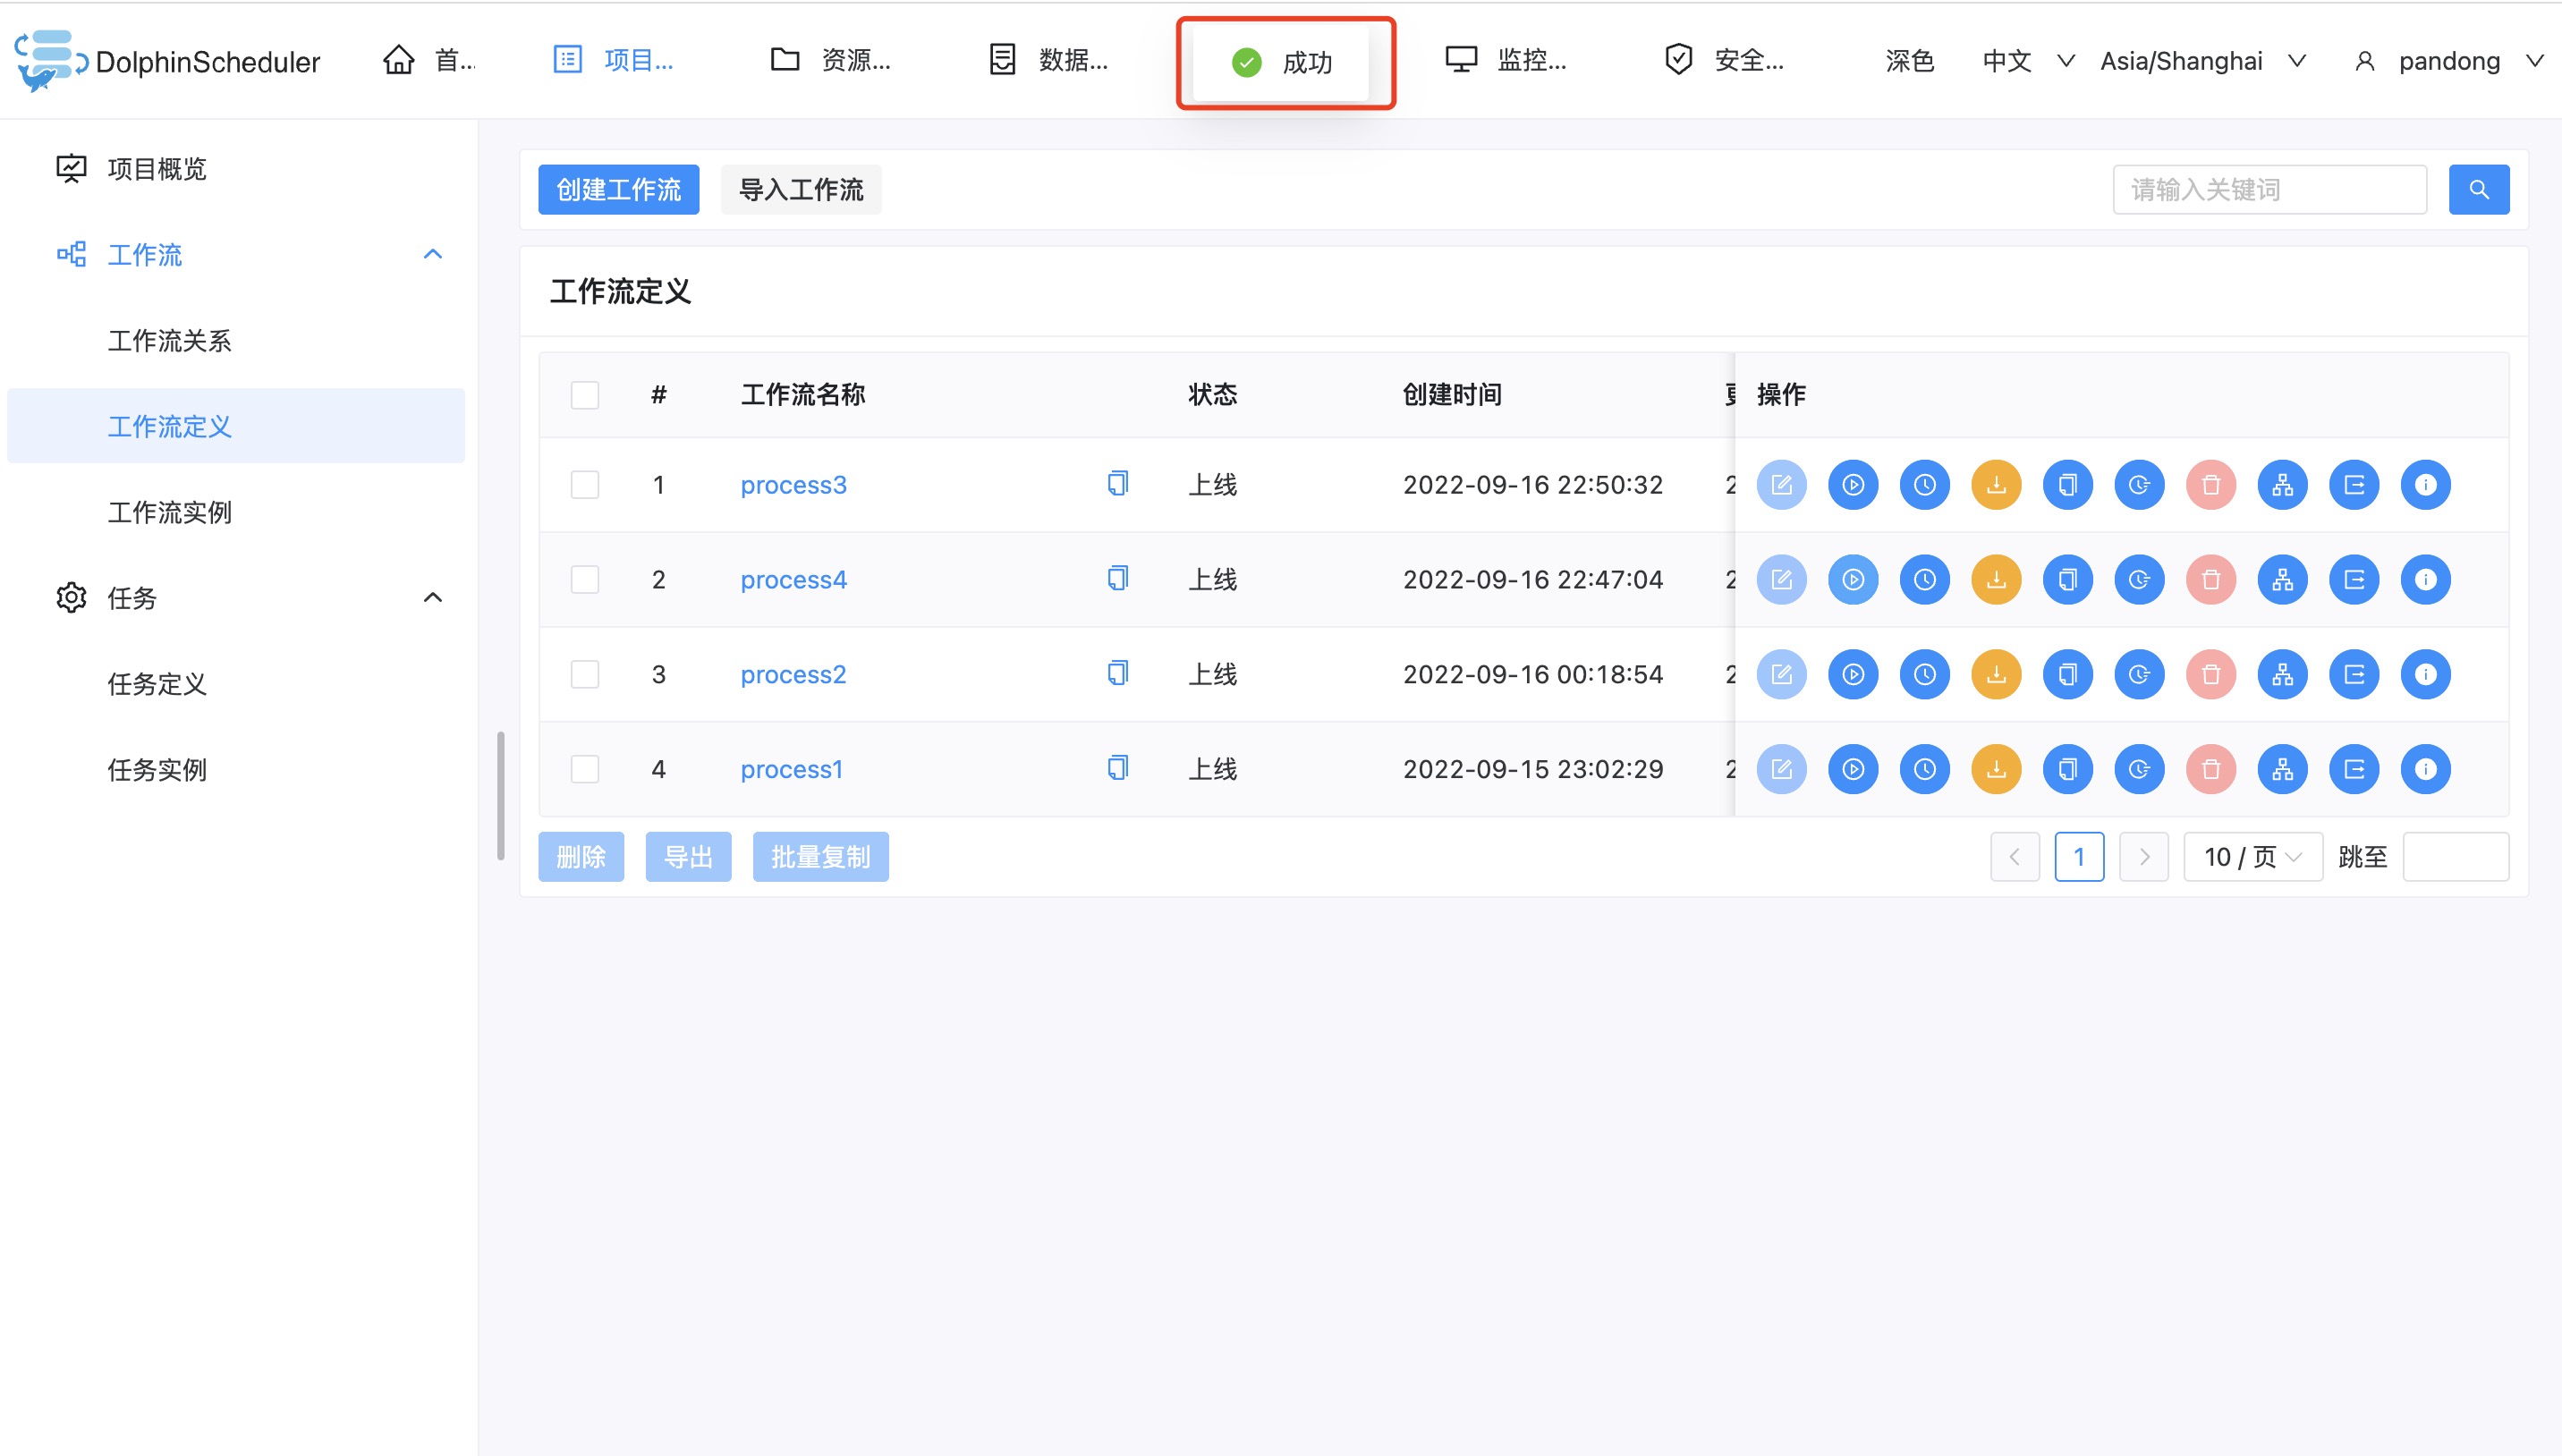Open 工作流实例 in the sidebar

tap(169, 512)
